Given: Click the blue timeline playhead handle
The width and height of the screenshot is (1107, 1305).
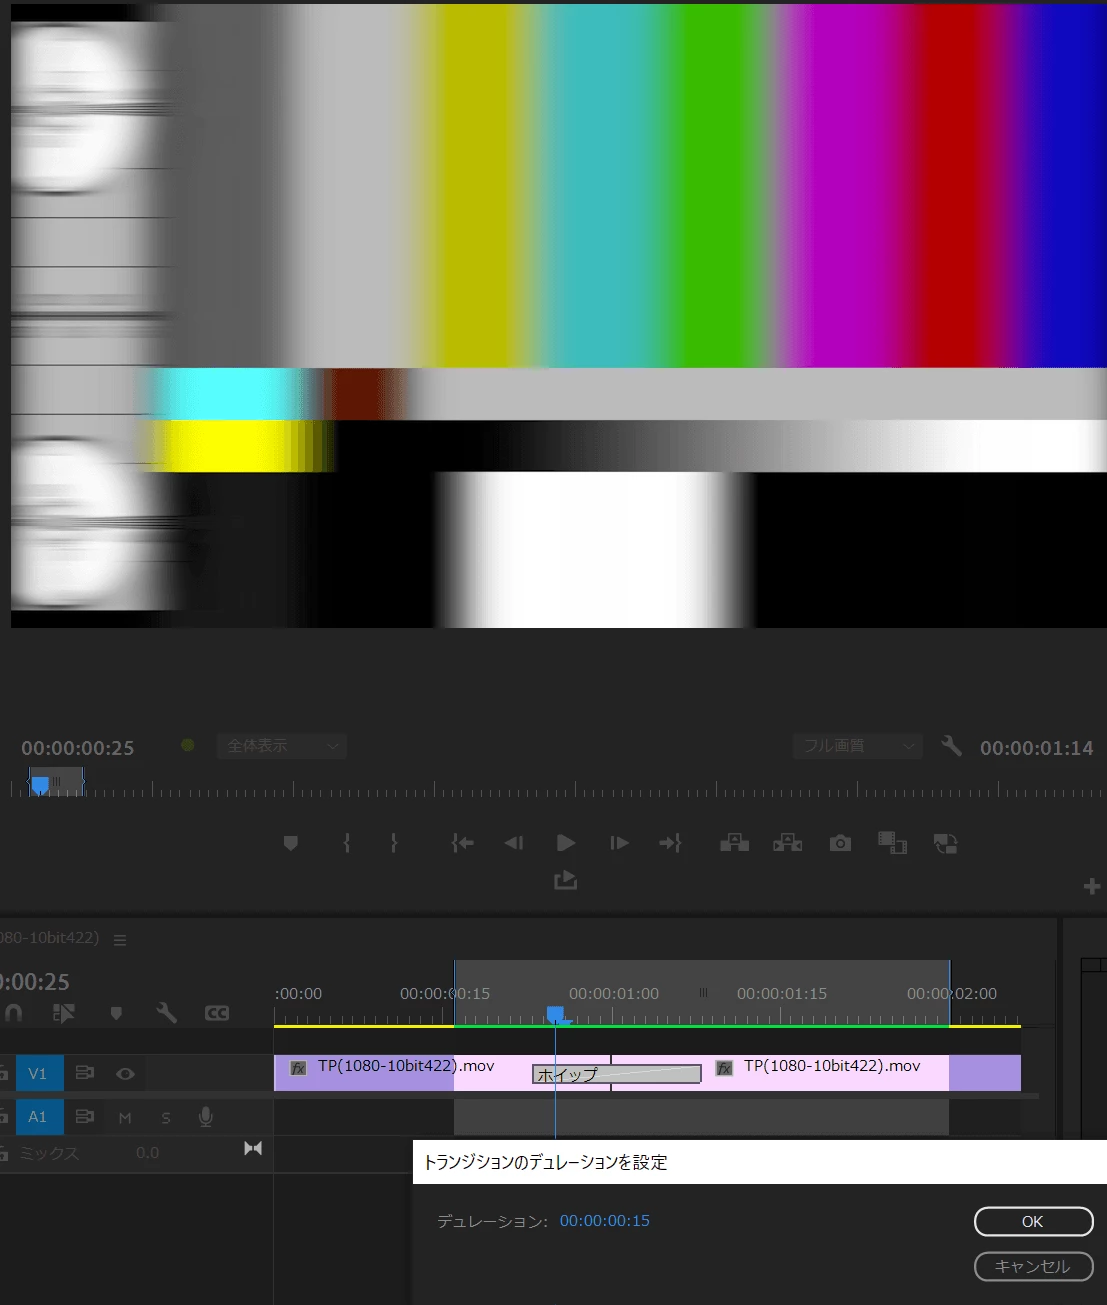Looking at the screenshot, I should 556,1015.
